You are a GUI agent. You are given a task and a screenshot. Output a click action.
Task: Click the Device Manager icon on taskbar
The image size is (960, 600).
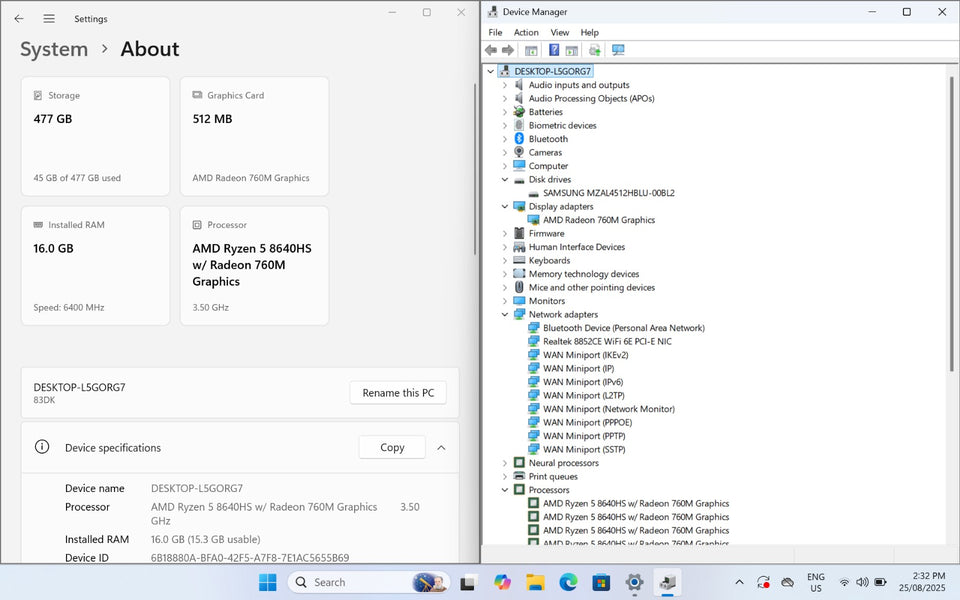pyautogui.click(x=667, y=582)
